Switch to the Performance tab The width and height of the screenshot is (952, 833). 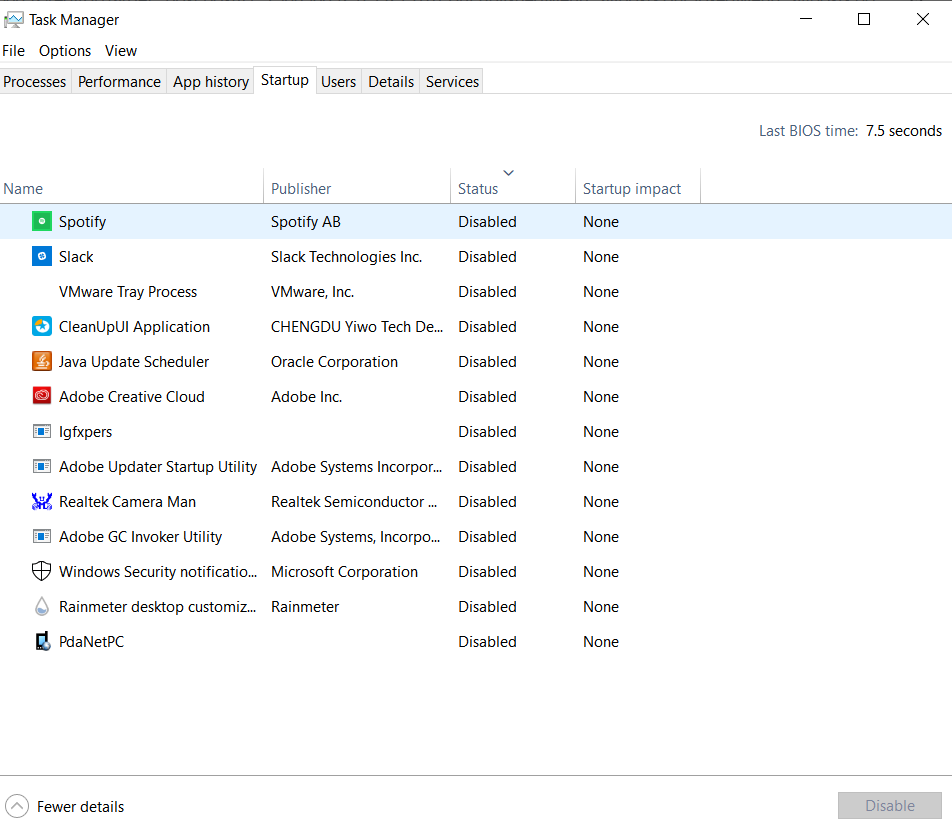coord(119,82)
